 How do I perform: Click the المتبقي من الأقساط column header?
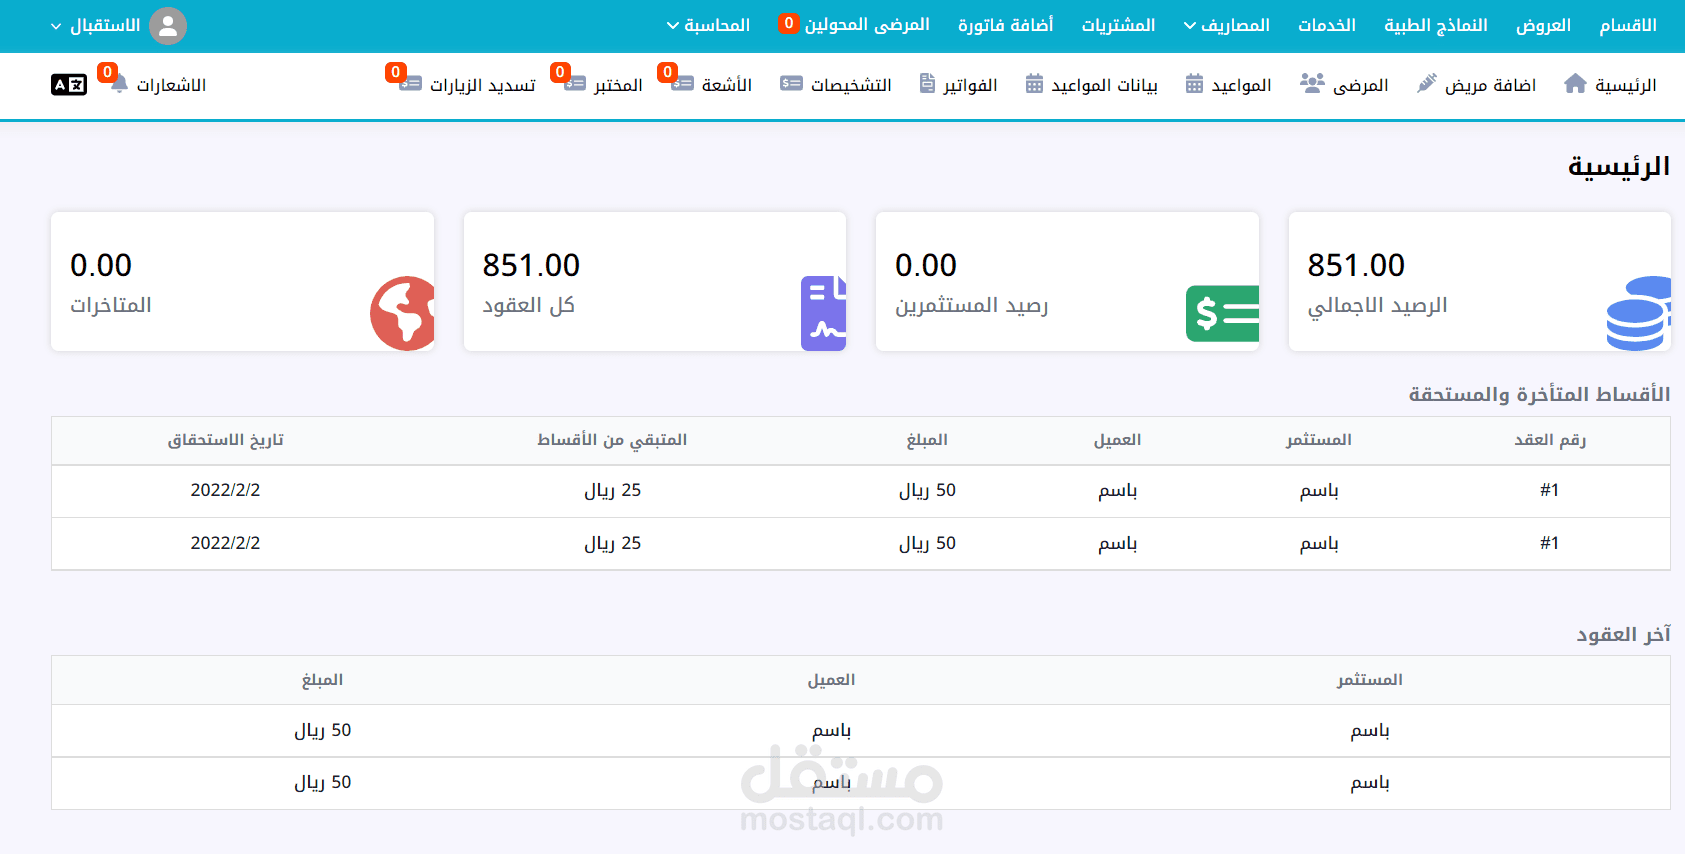tap(612, 440)
